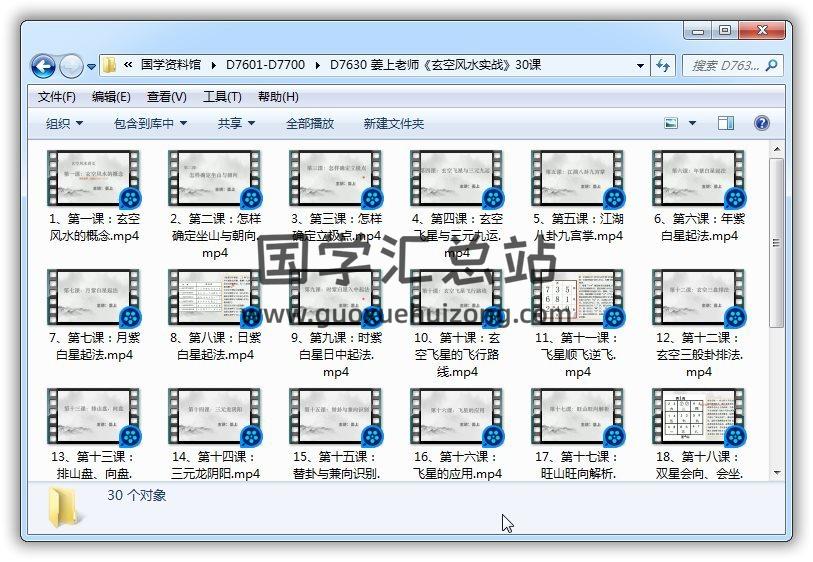
Task: Click the 30 个对象 status text
Action: click(x=137, y=495)
